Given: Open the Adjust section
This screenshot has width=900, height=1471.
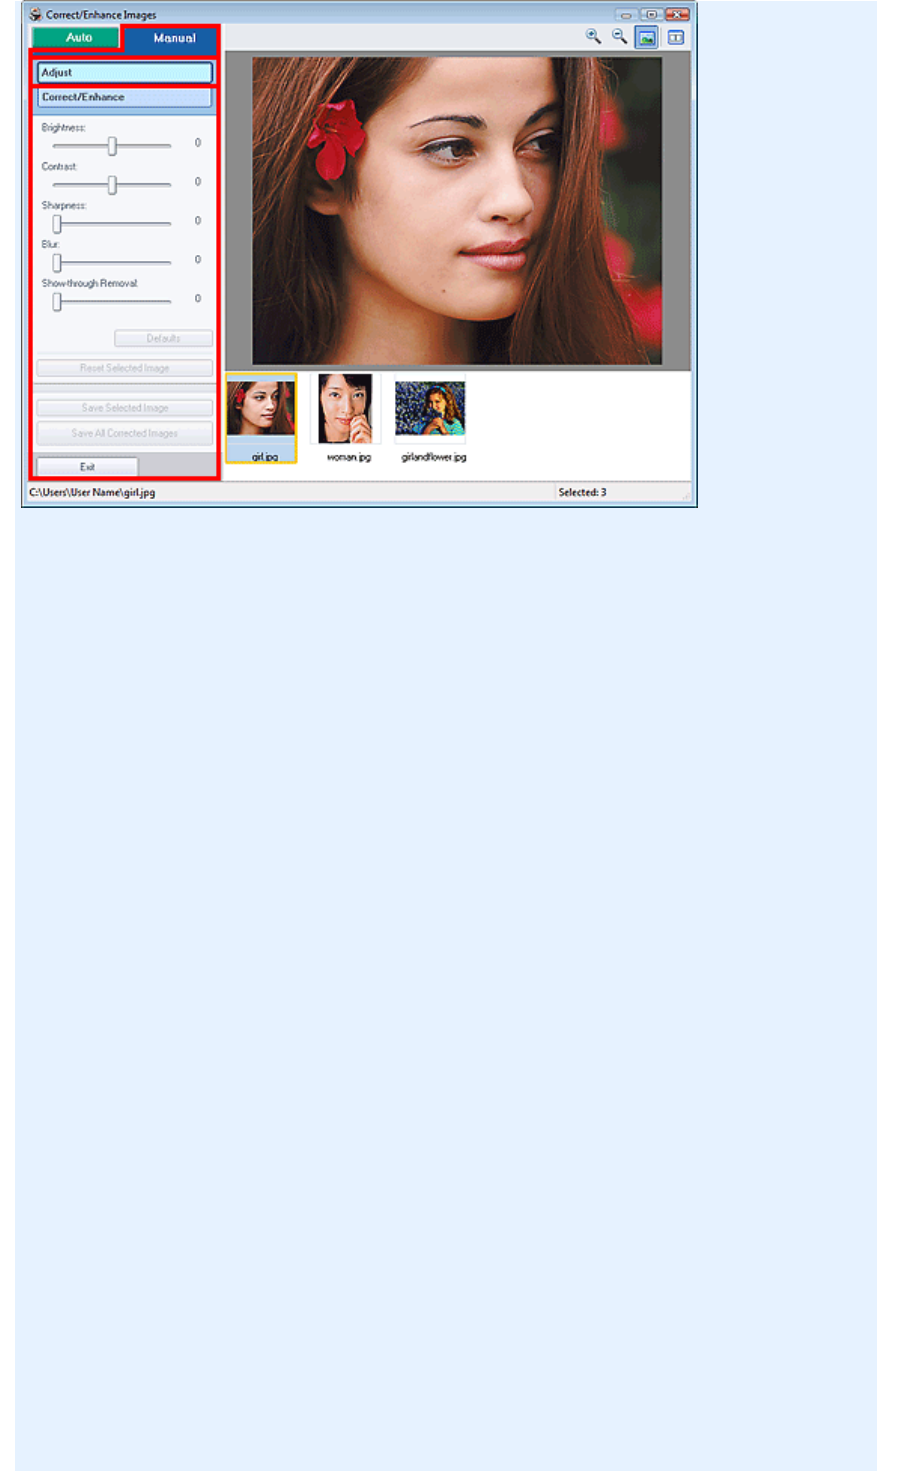Looking at the screenshot, I should click(x=125, y=73).
